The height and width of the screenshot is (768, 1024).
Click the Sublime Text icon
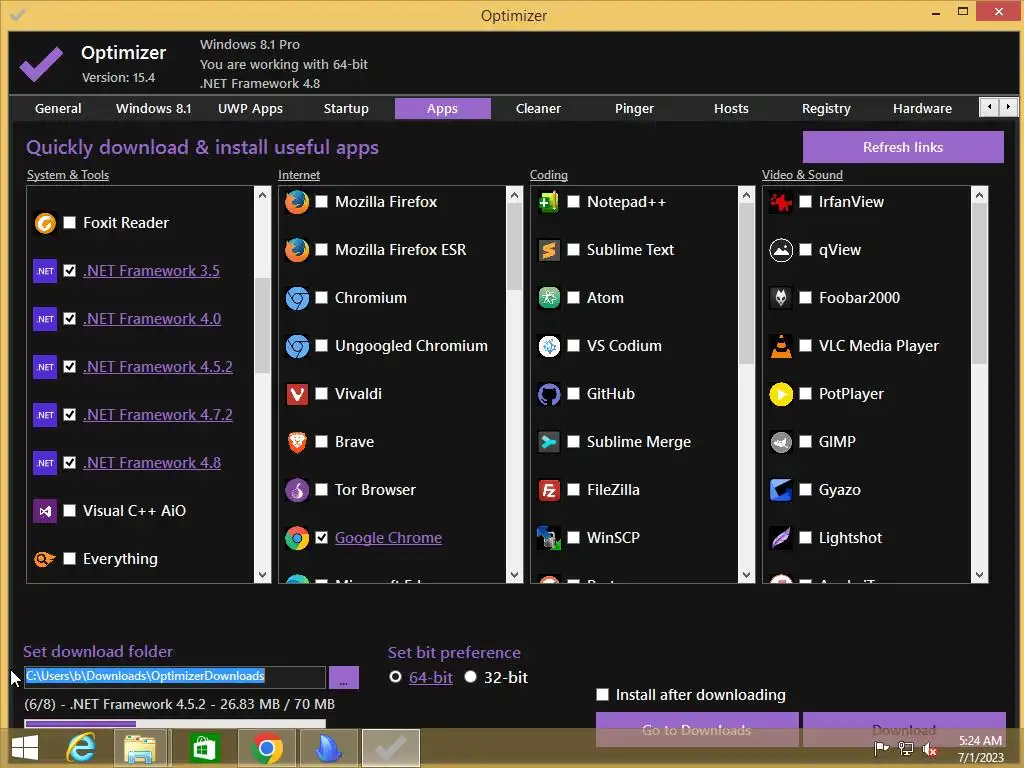click(549, 250)
